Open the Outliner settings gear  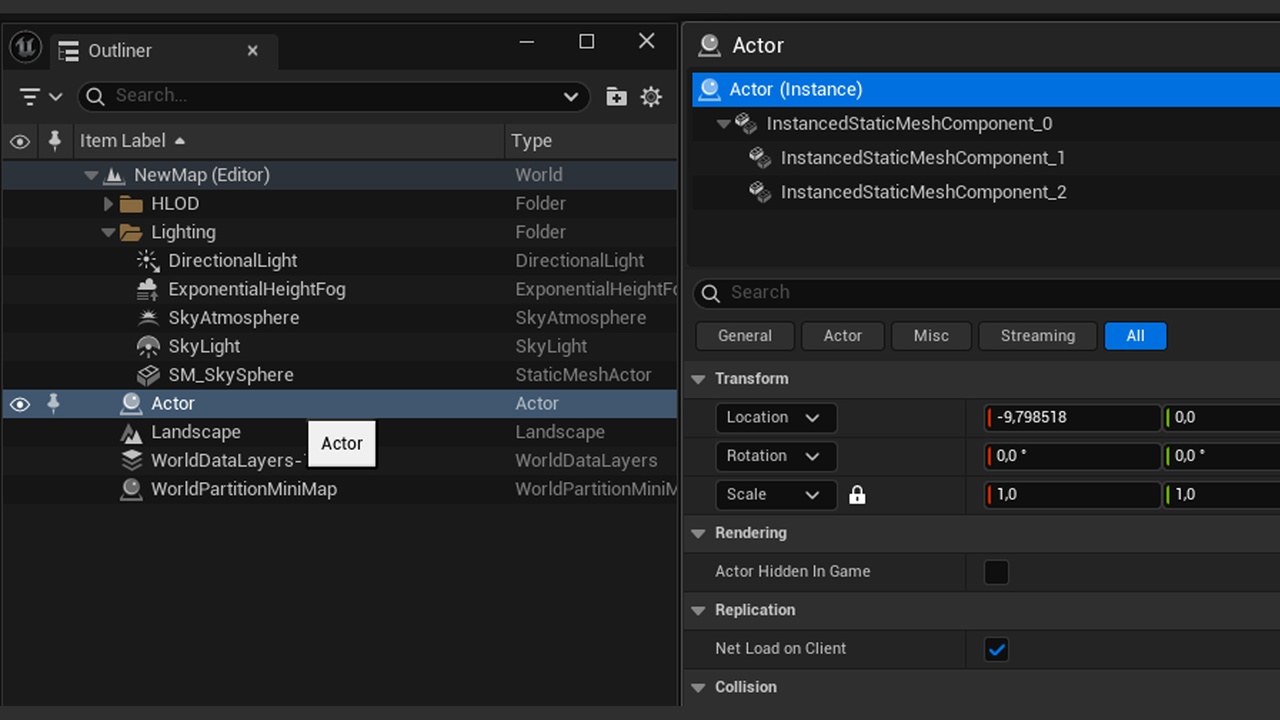[x=651, y=96]
